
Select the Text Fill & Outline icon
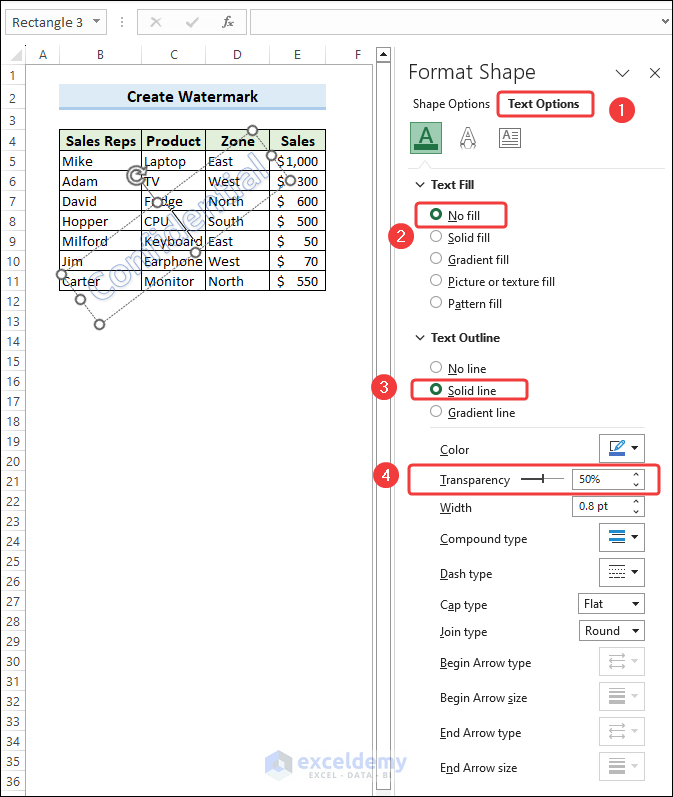click(x=426, y=138)
